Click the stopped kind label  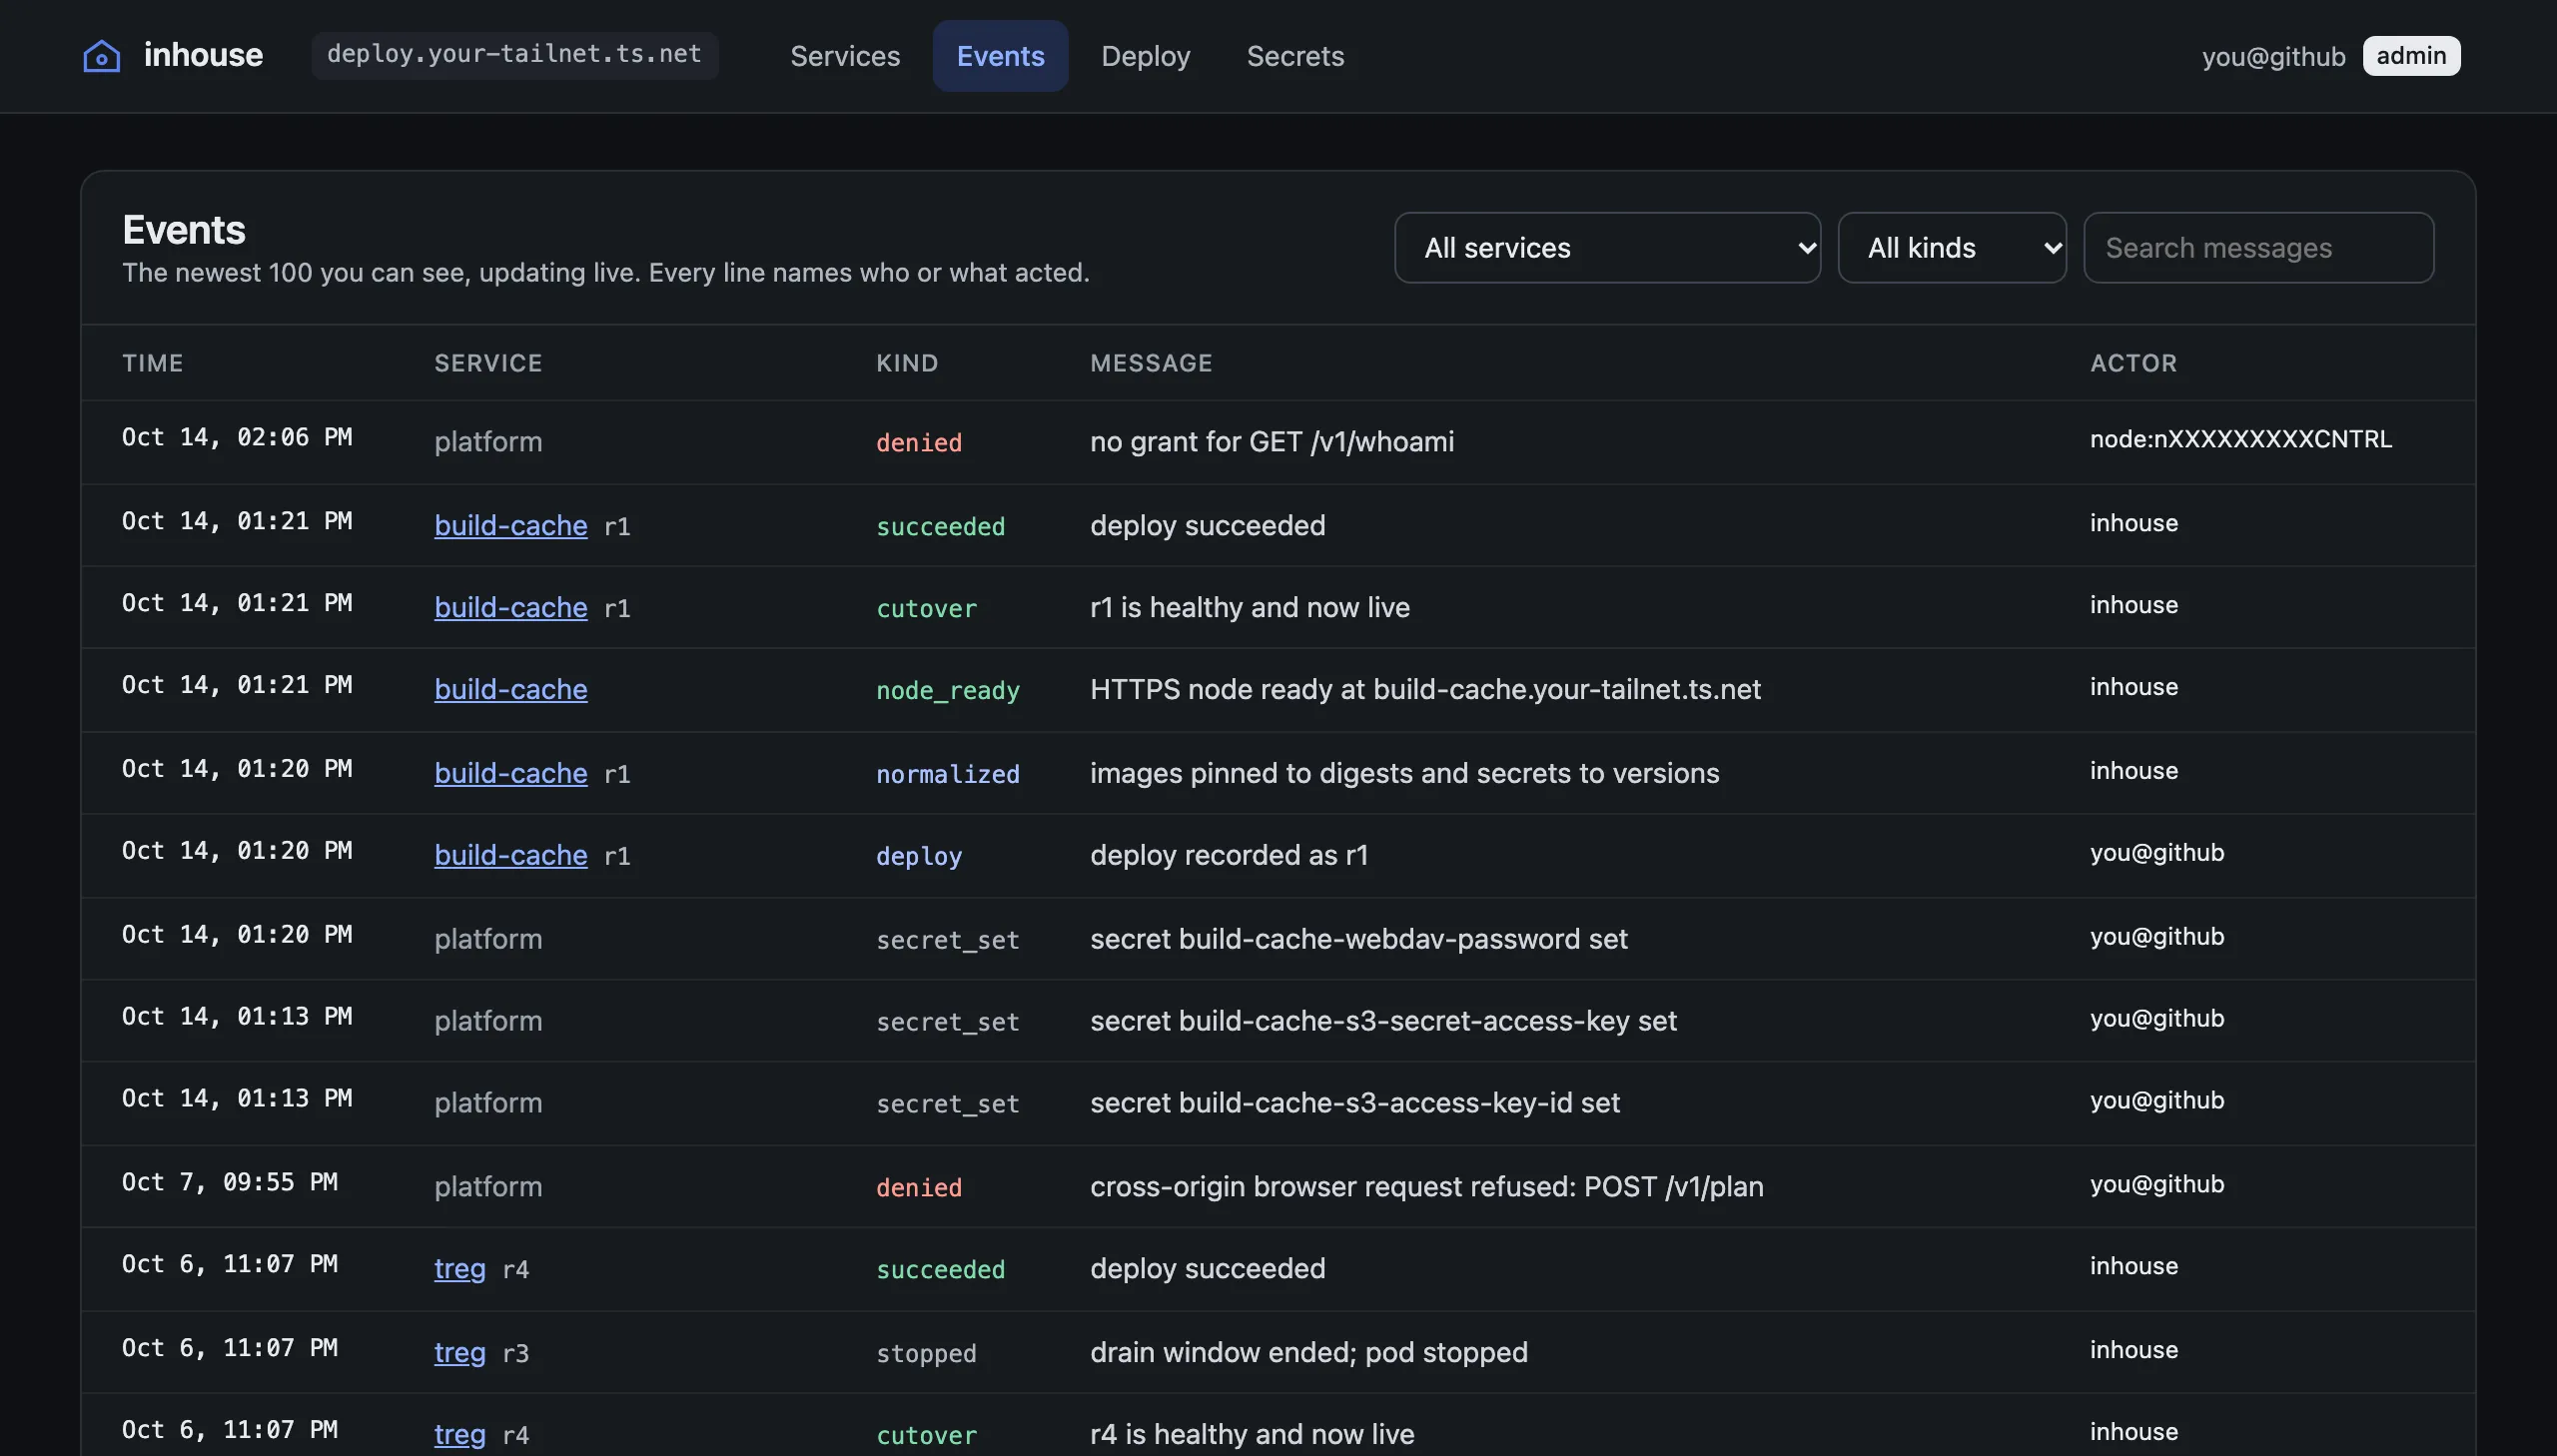[926, 1353]
